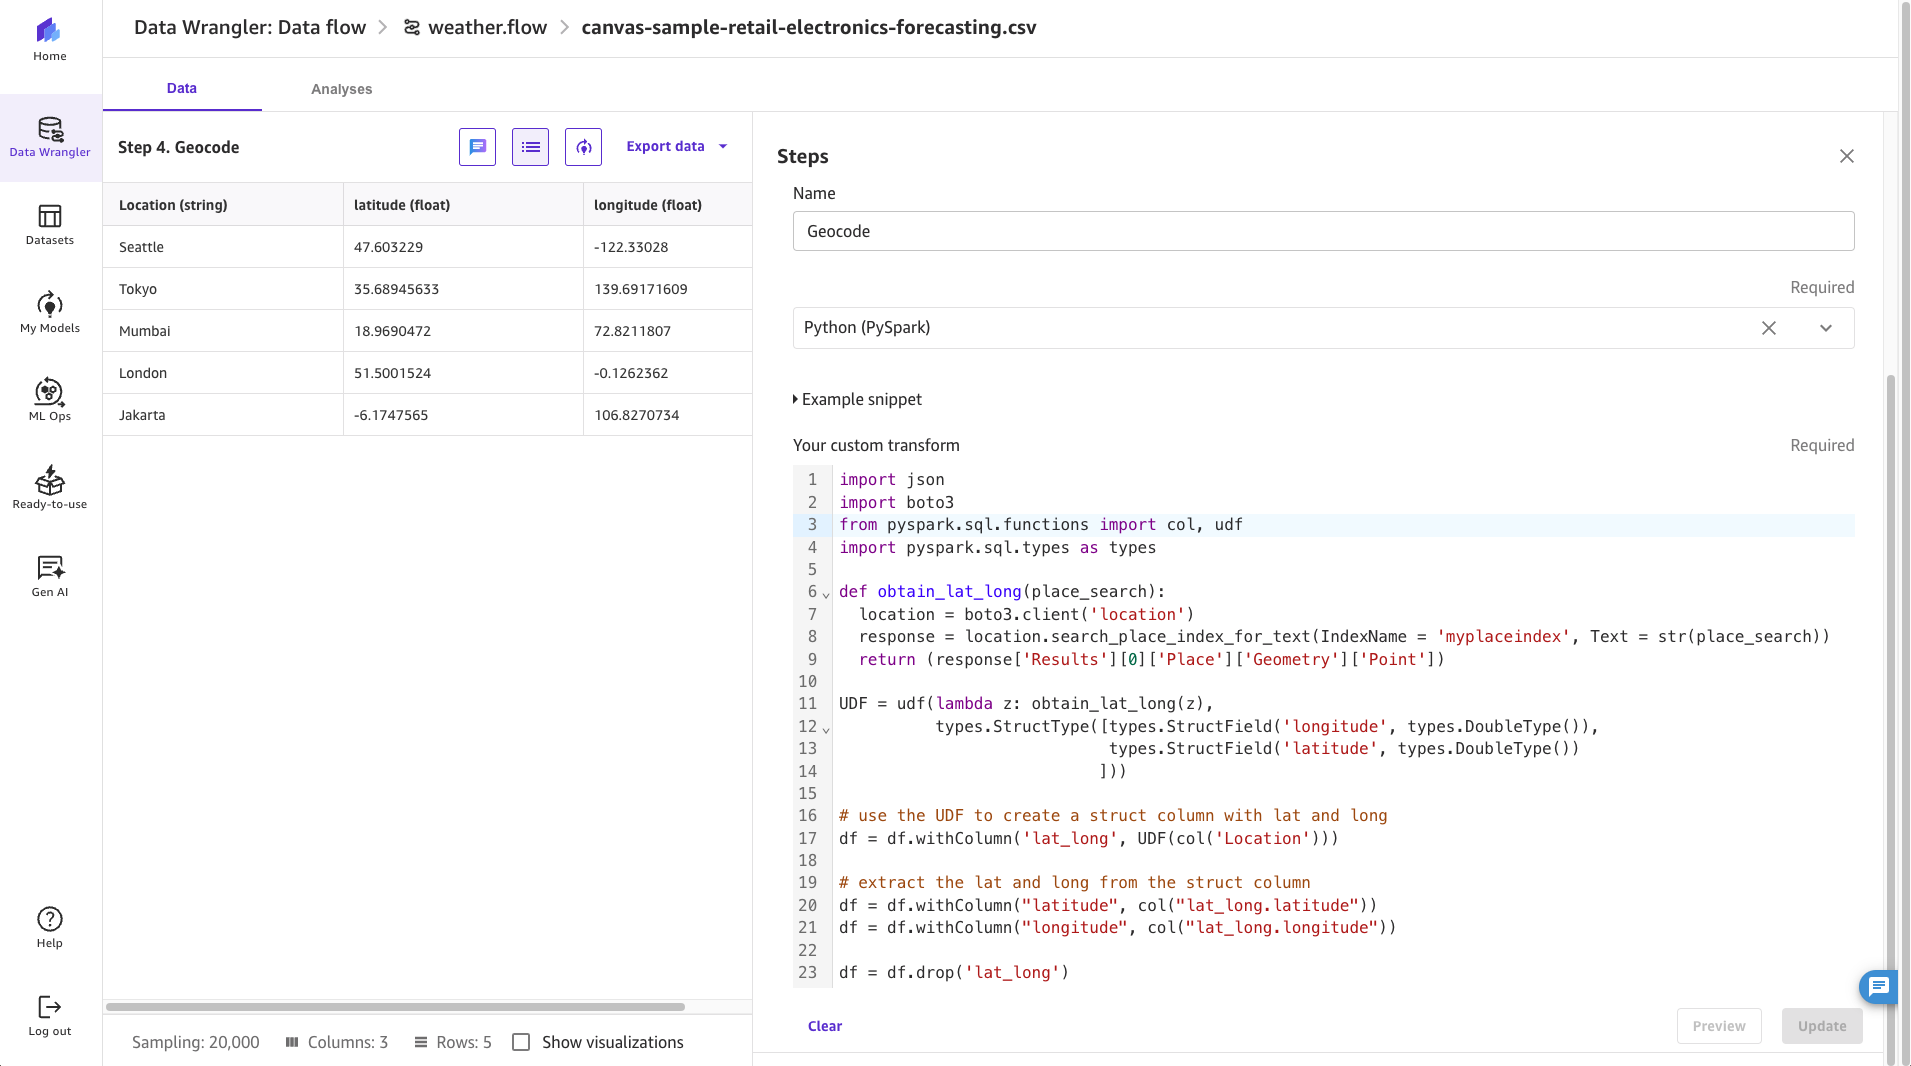Screen dimensions: 1911x1066
Task: Click the create model toolbar icon
Action: [584, 147]
